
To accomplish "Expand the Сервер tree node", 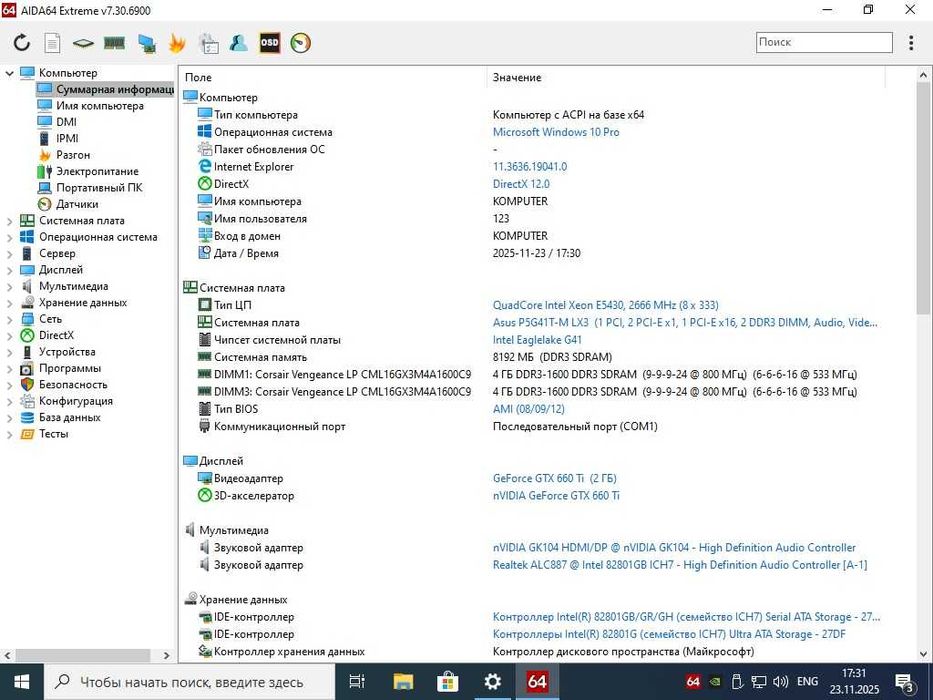I will pyautogui.click(x=9, y=254).
